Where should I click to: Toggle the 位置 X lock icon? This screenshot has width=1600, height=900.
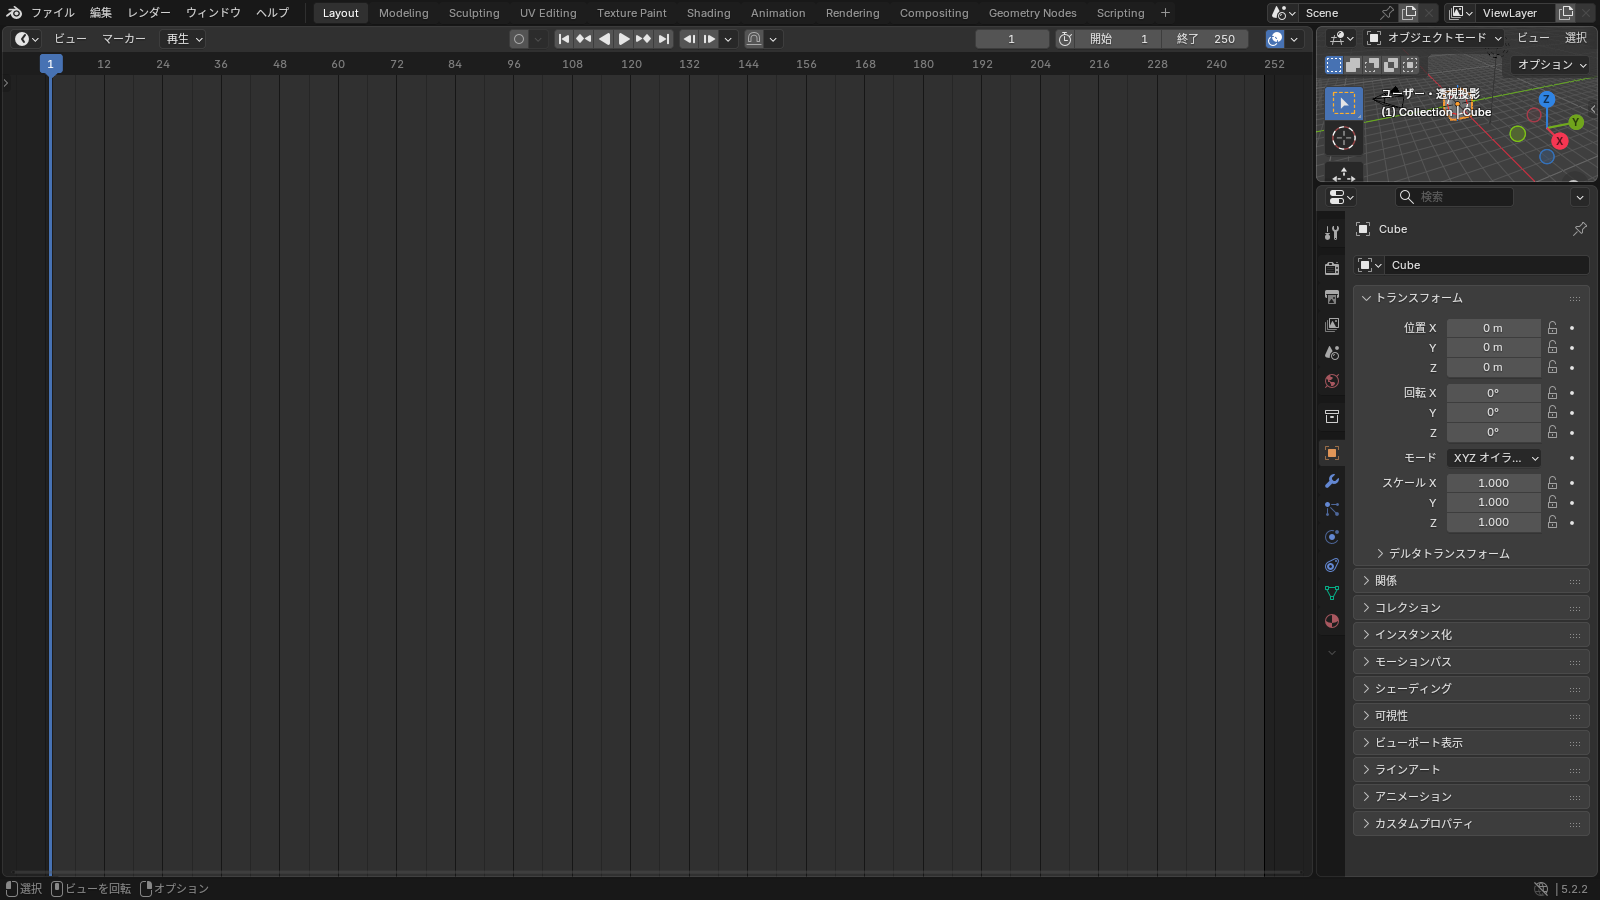click(1553, 328)
